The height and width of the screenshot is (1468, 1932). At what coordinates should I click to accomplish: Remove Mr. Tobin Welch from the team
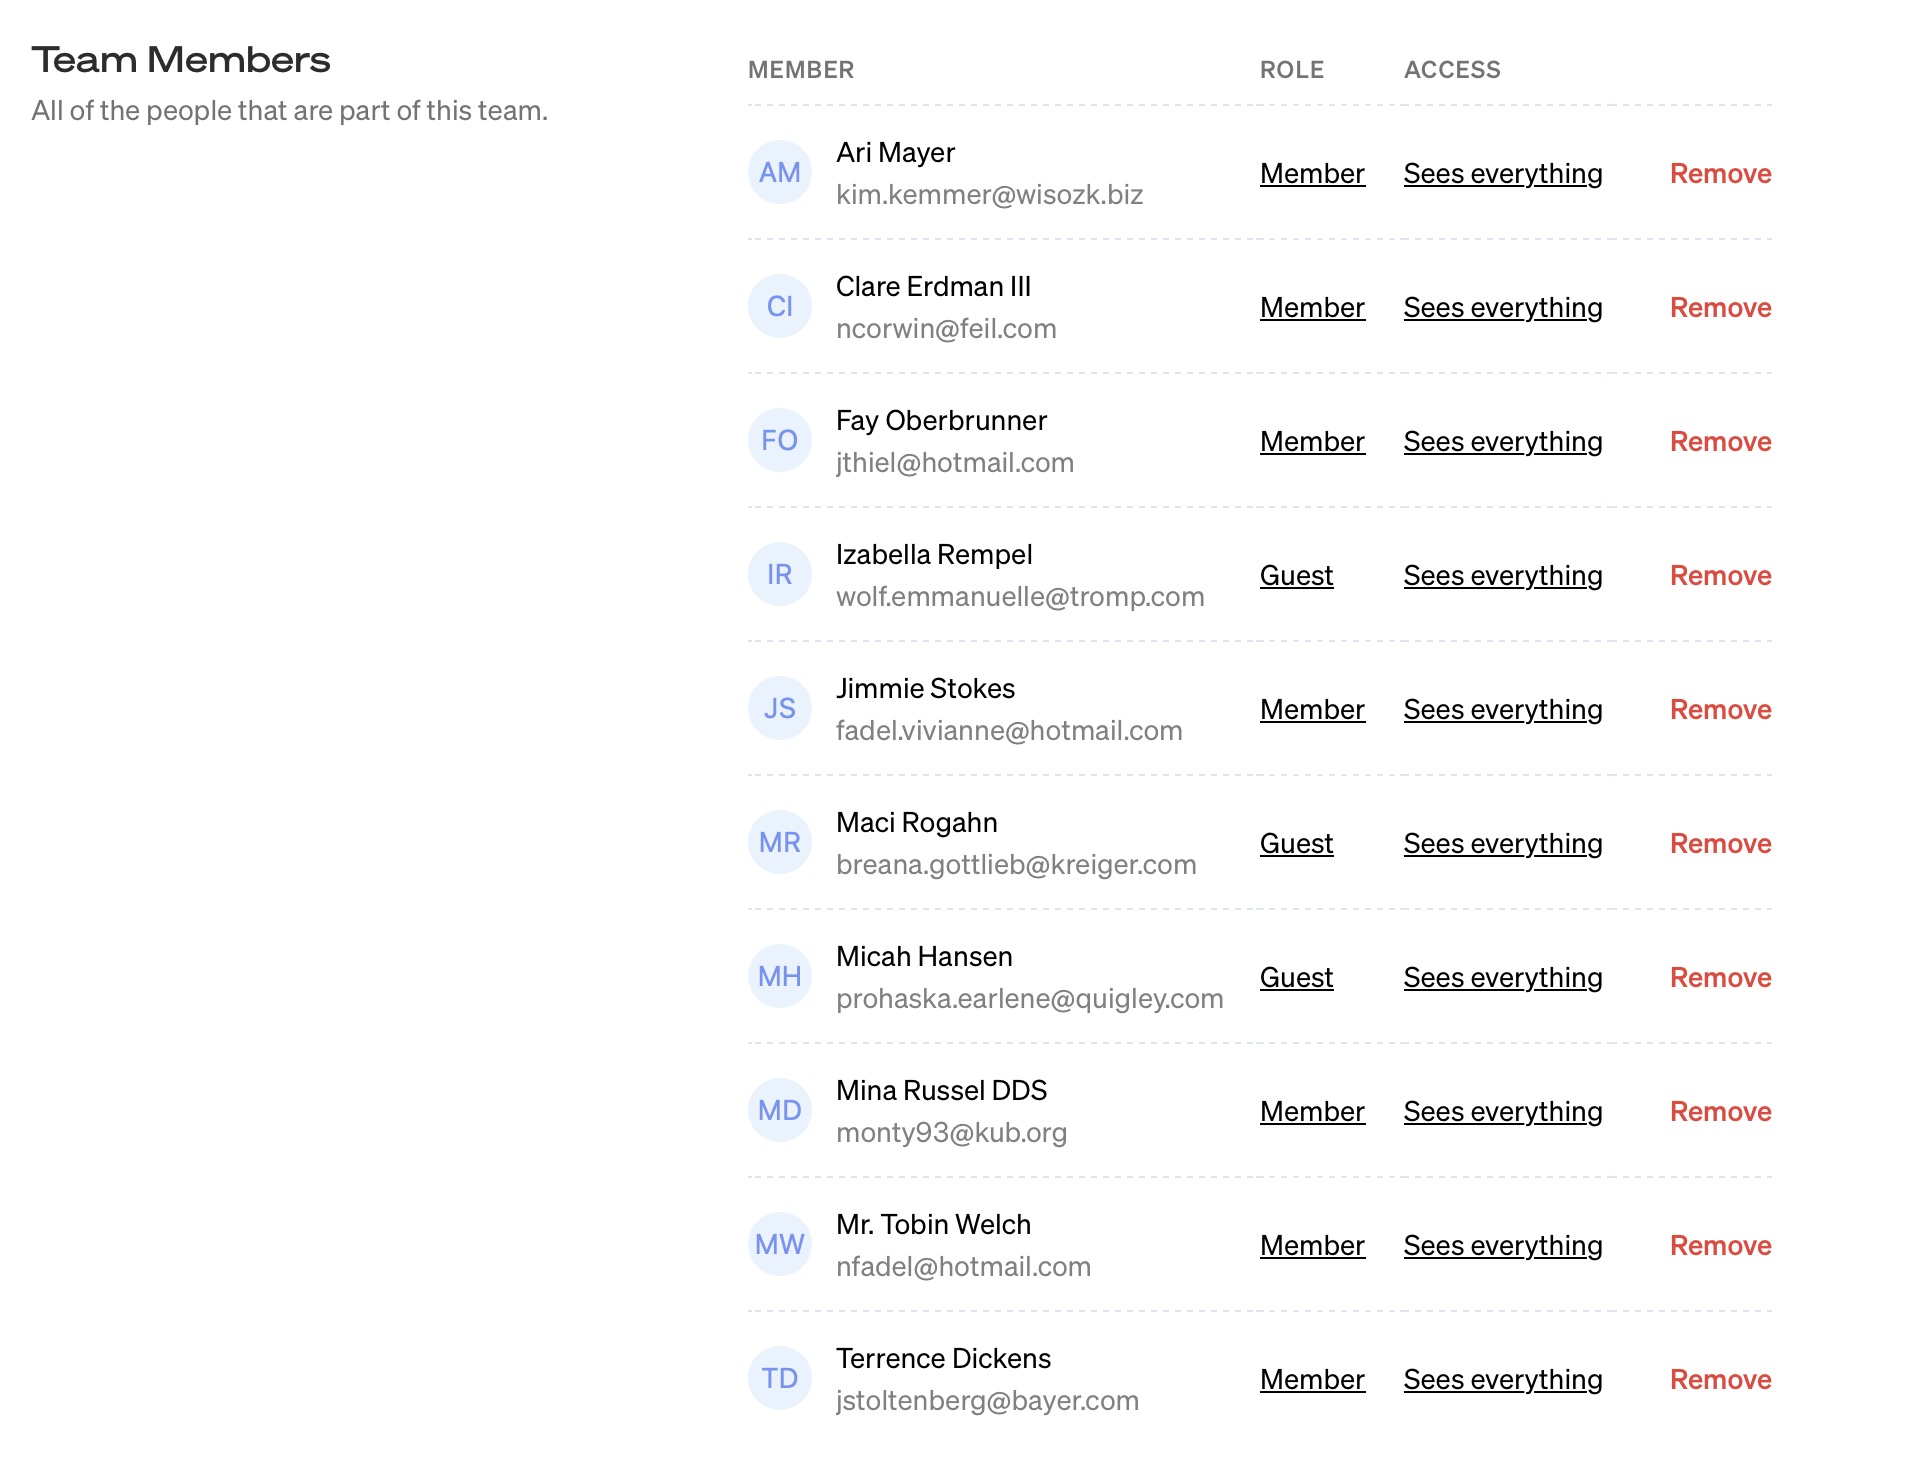[1720, 1245]
